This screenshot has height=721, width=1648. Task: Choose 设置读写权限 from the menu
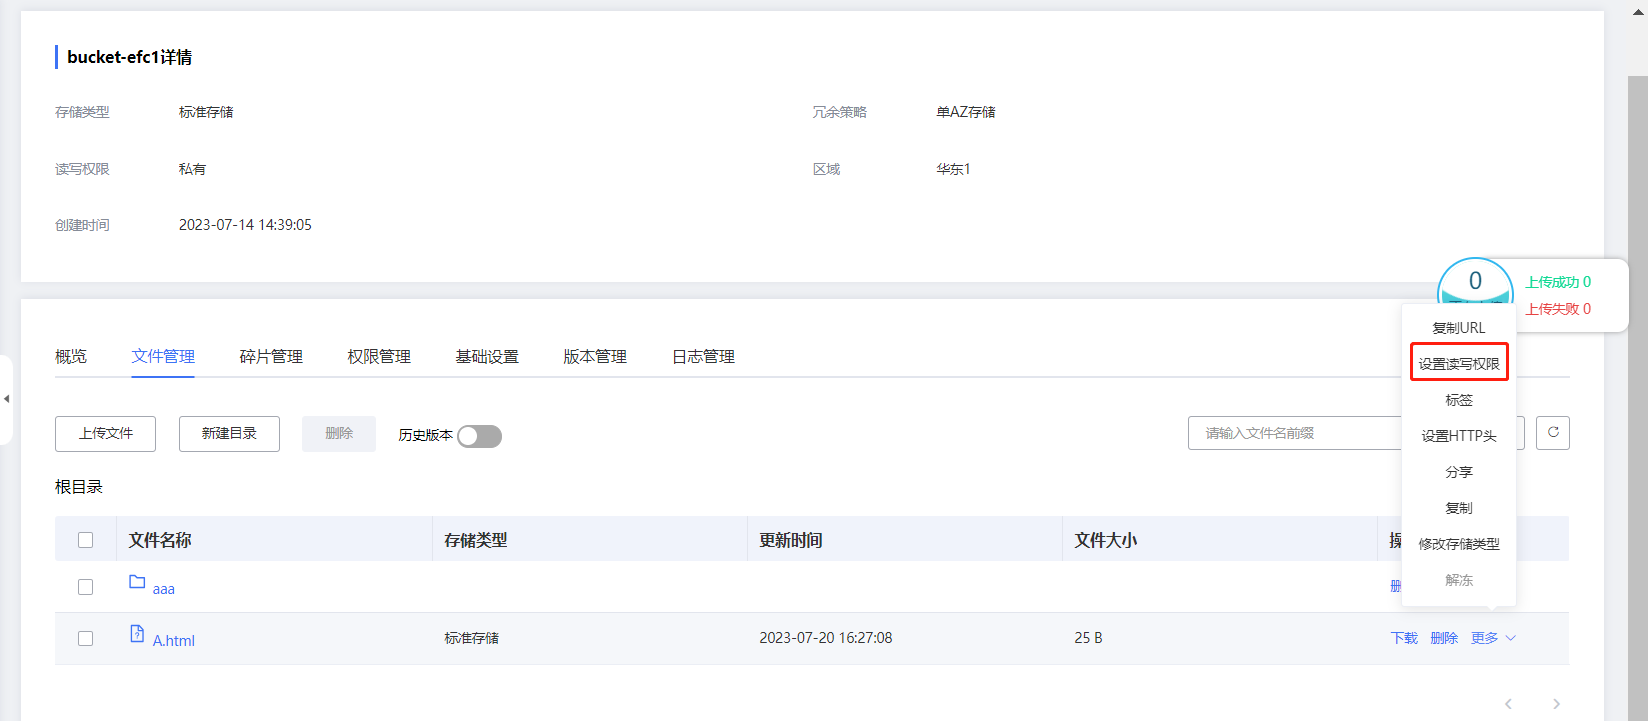tap(1459, 363)
